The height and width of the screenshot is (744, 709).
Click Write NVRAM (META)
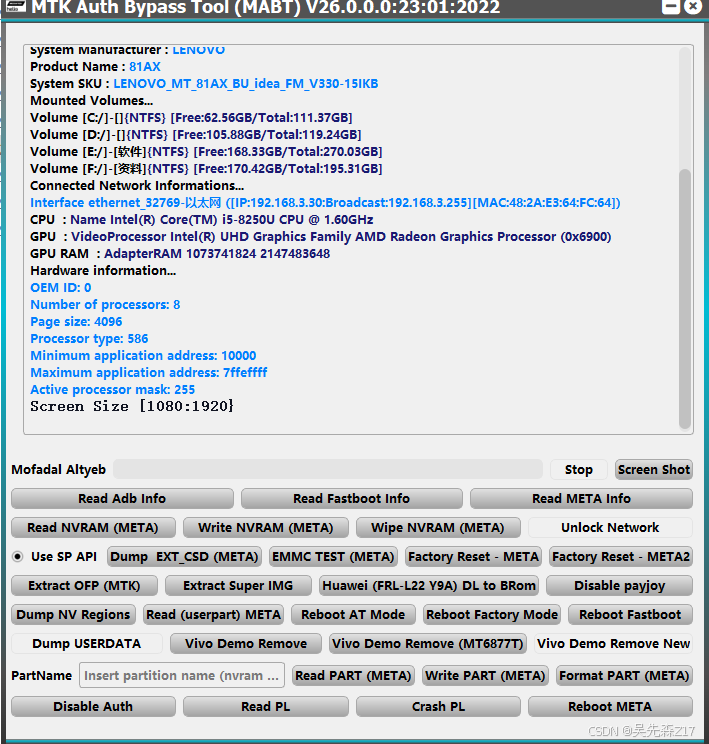click(x=266, y=527)
